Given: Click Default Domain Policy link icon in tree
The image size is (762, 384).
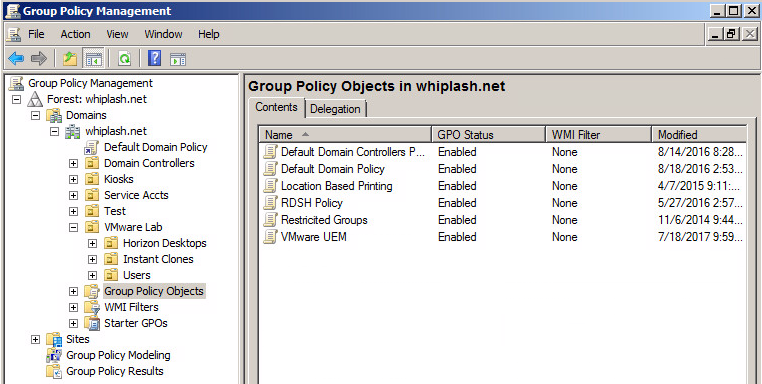Looking at the screenshot, I should 91,147.
